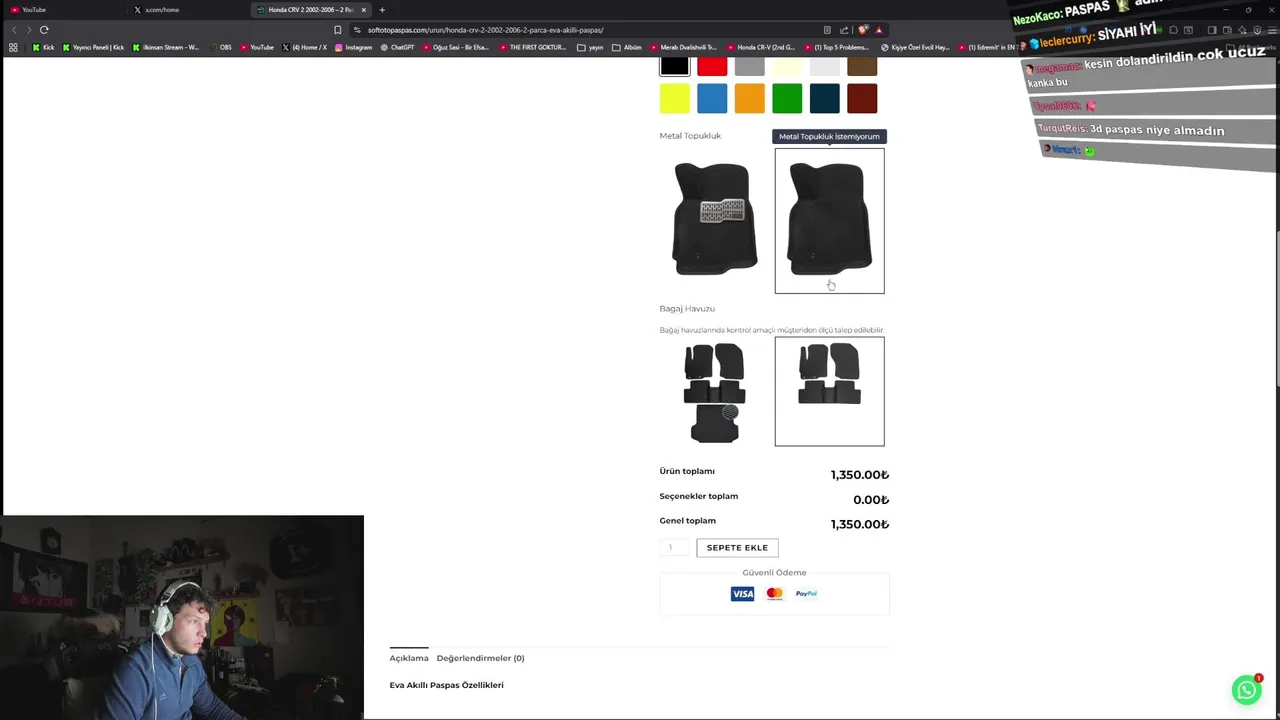Open (1) Edremit' in EN bookmark

click(x=987, y=47)
